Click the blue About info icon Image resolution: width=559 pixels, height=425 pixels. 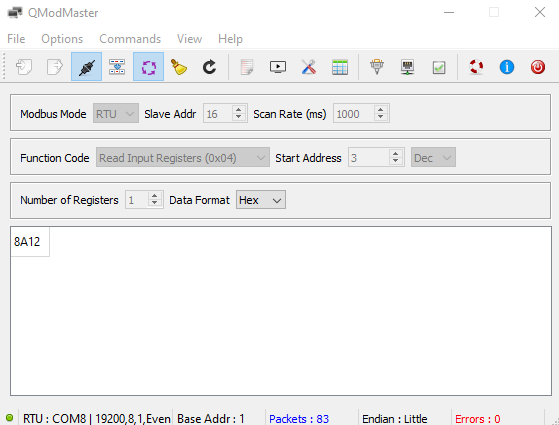click(x=507, y=67)
